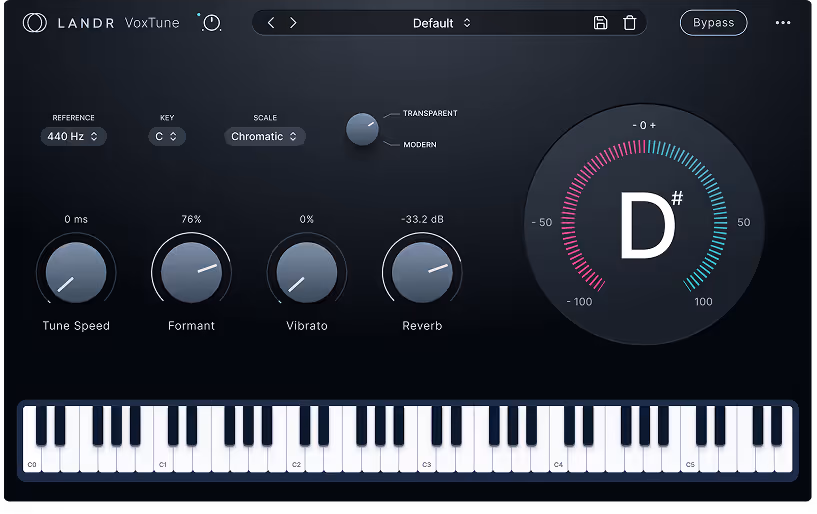This screenshot has width=817, height=514.
Task: Click the Tune Speed knob
Action: 76,272
